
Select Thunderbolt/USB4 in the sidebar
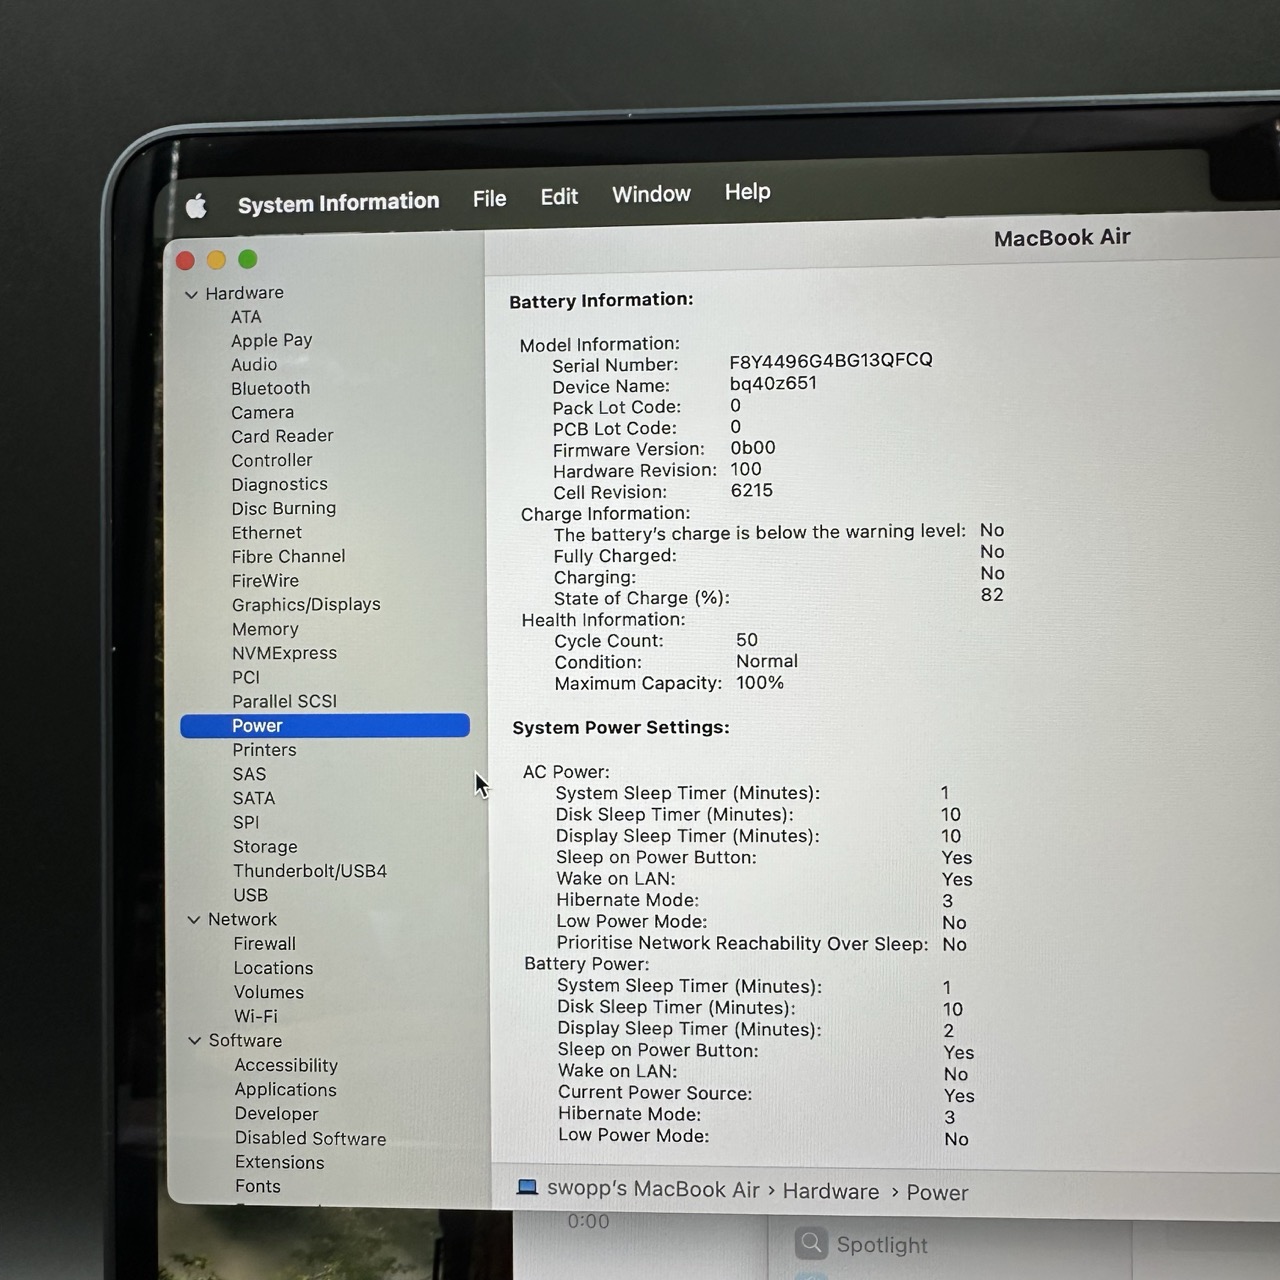click(310, 871)
